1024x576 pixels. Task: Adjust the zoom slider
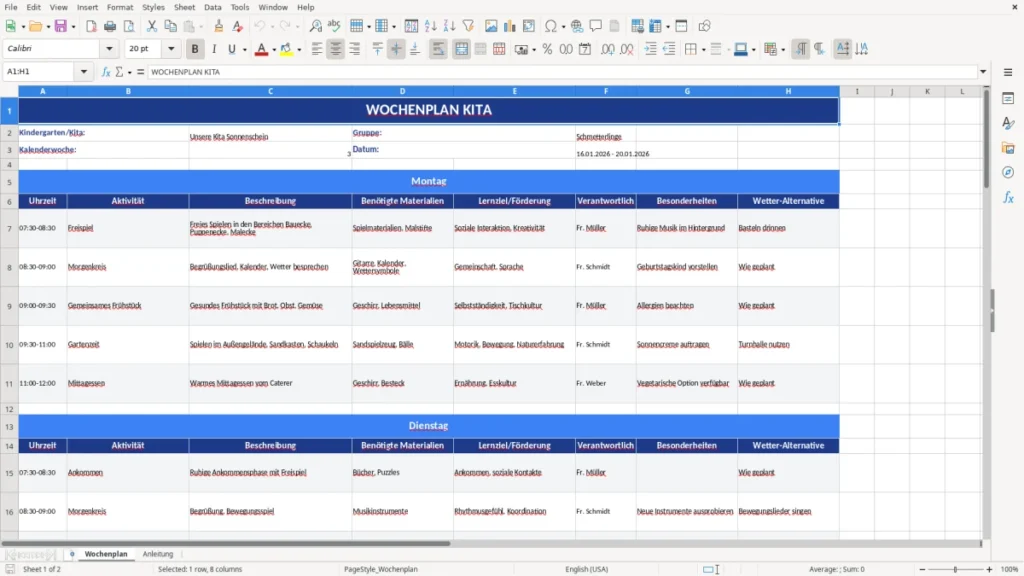tap(955, 569)
